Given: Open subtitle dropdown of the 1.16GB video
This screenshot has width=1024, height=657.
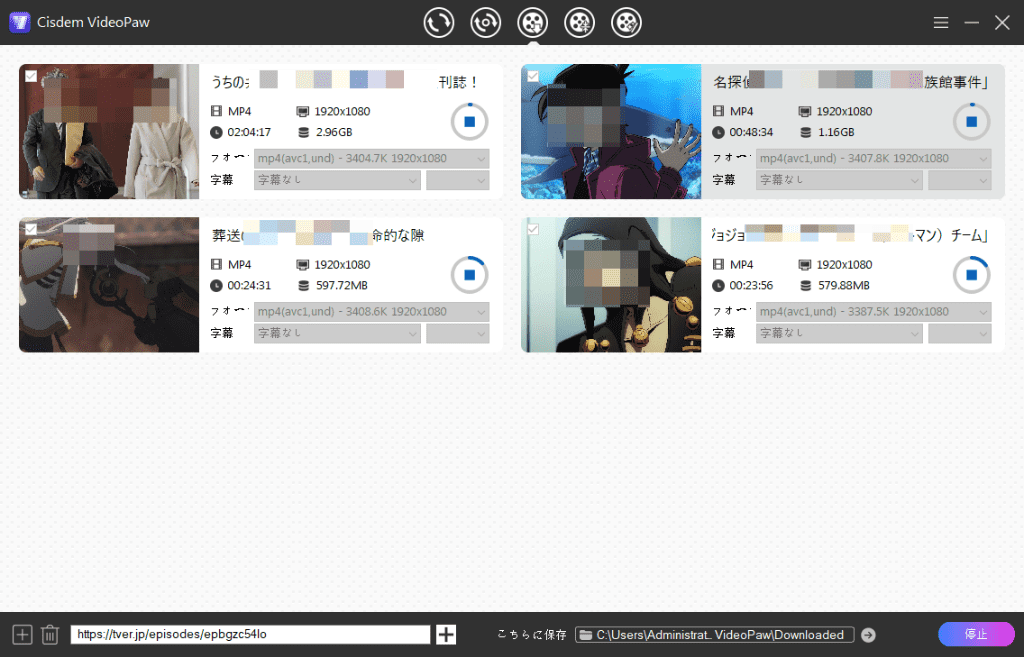Looking at the screenshot, I should click(x=838, y=180).
